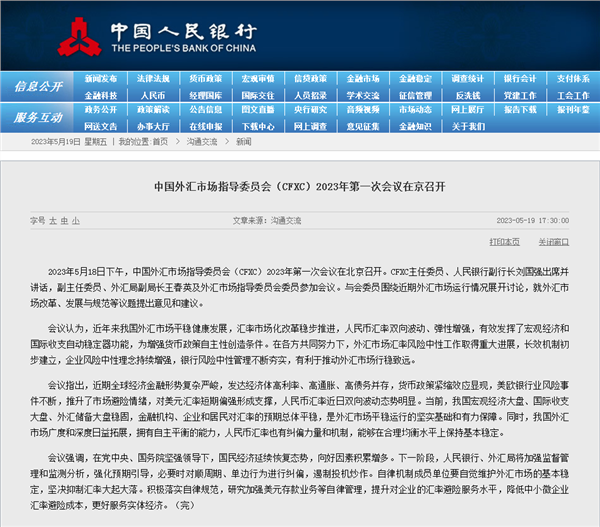Click the 信息公开 section header
Screen dimensions: 600x527
[x=40, y=87]
